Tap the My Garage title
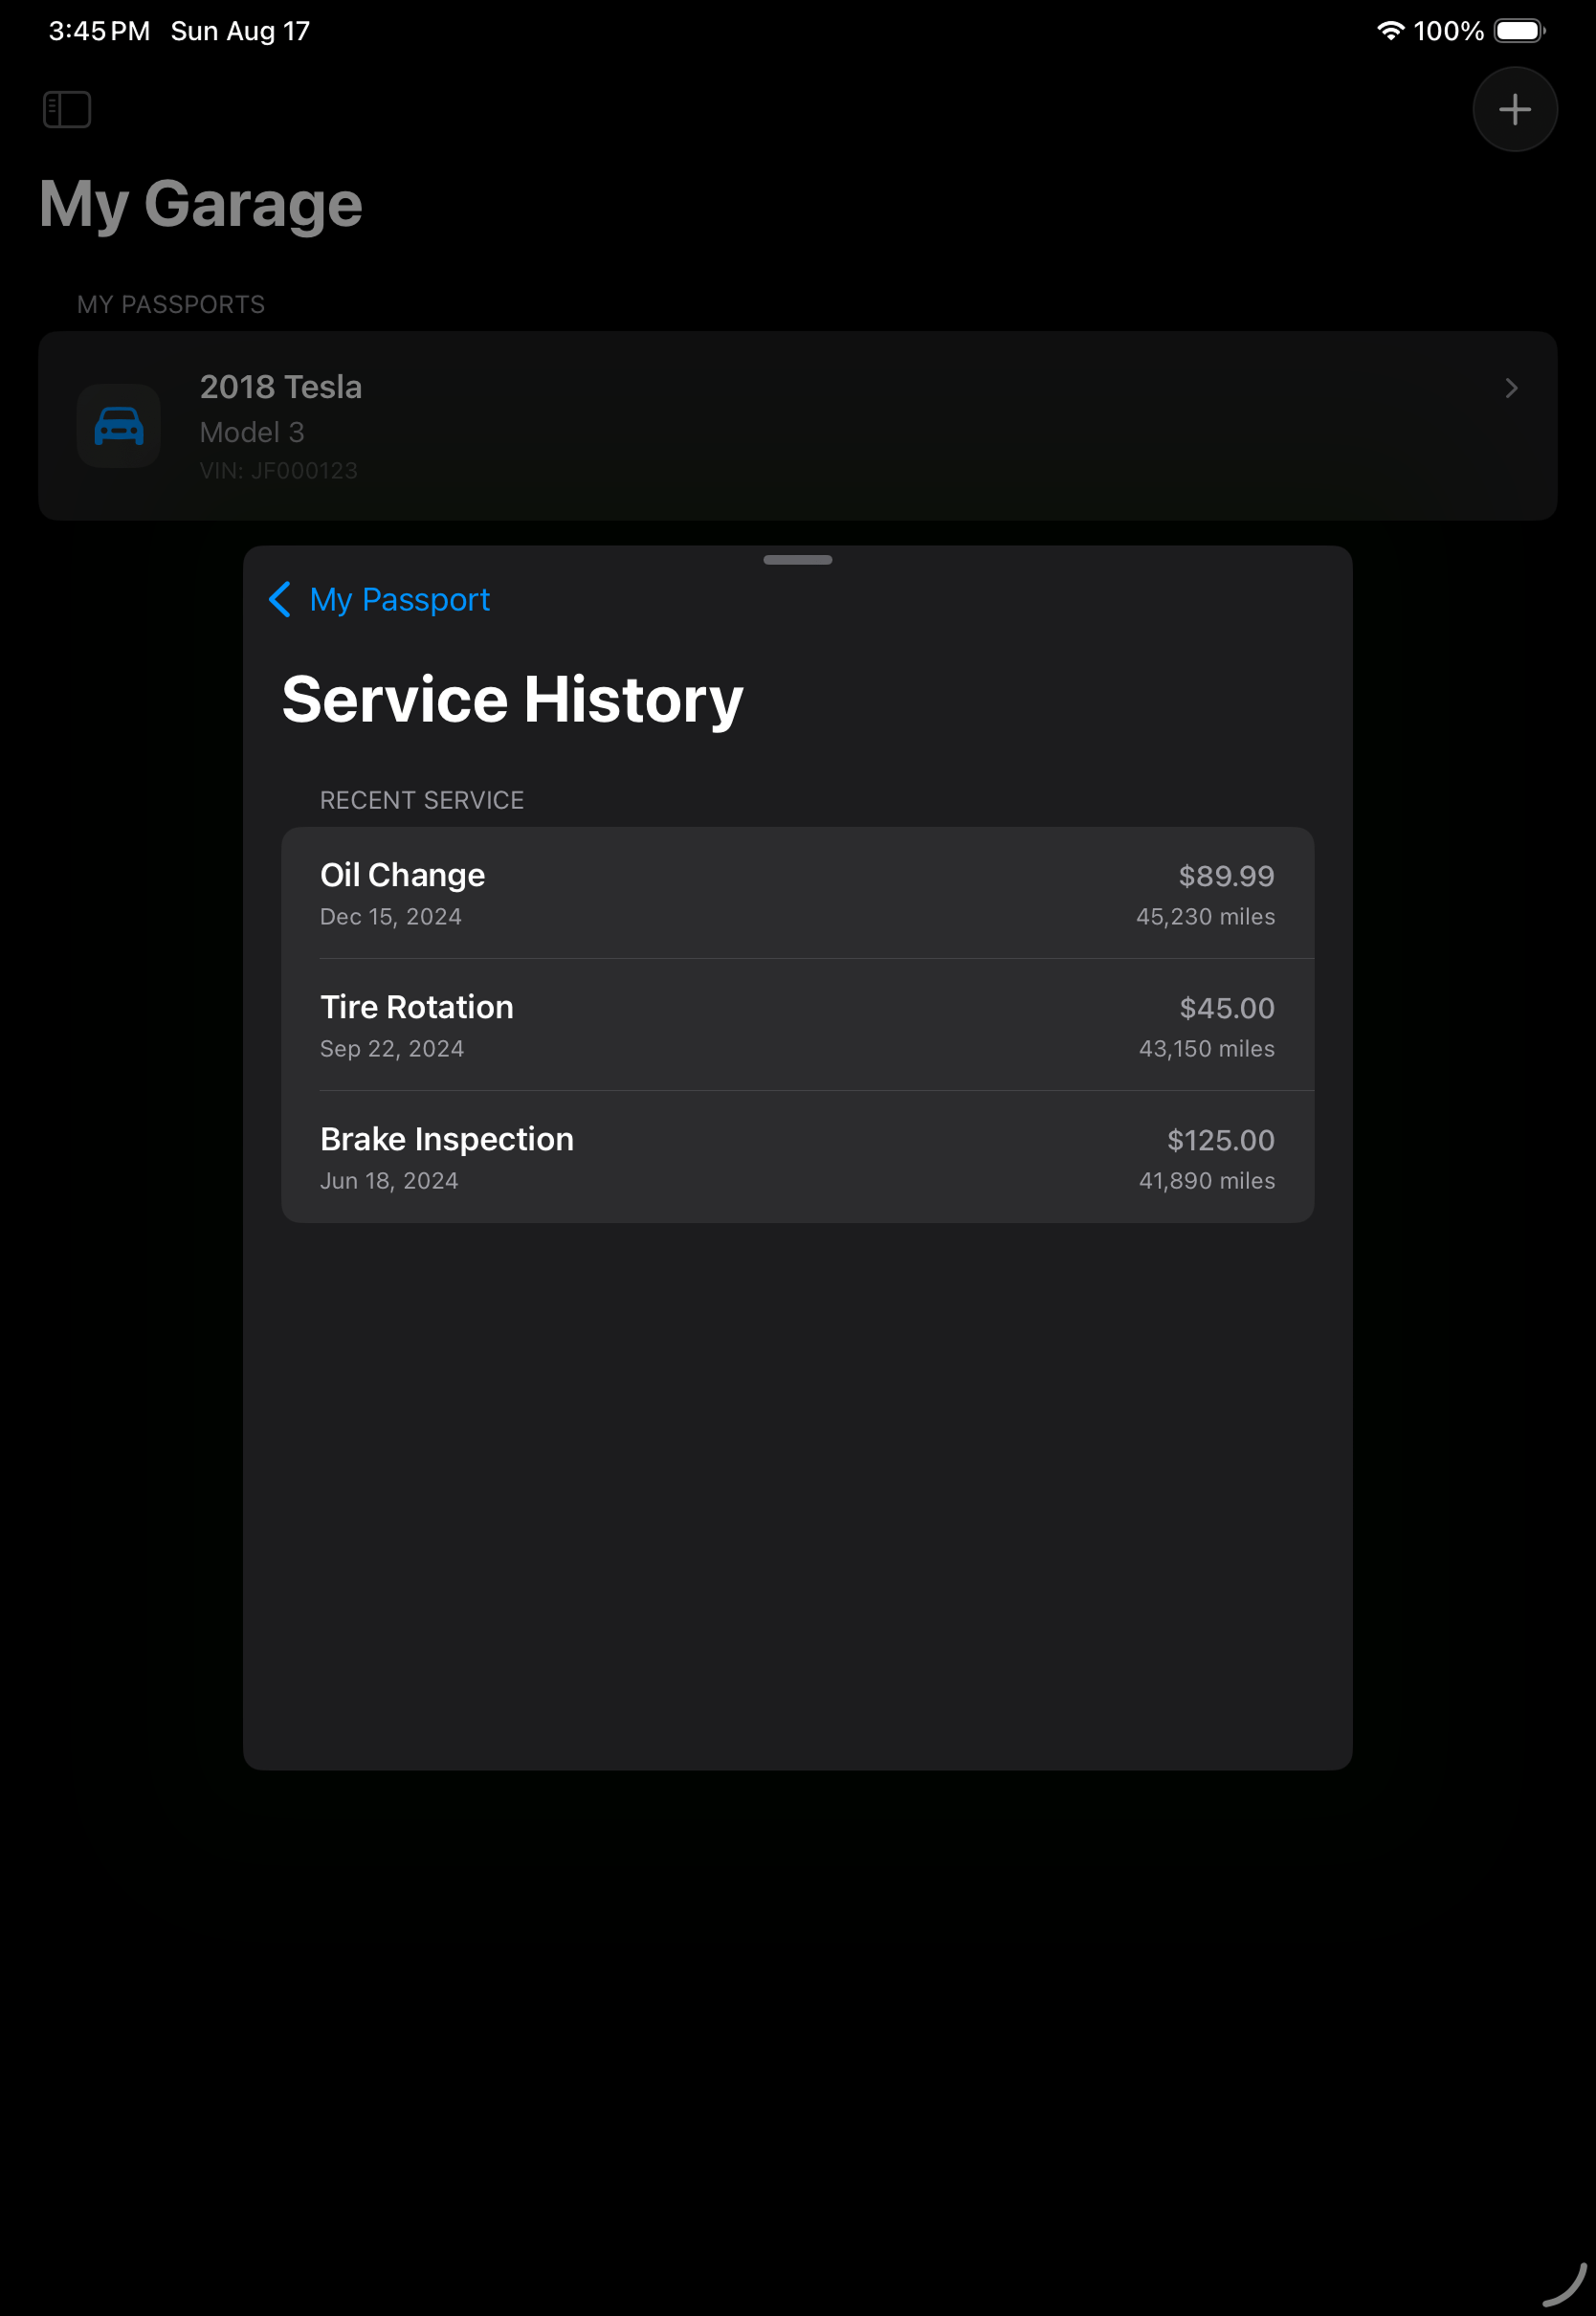 [201, 203]
